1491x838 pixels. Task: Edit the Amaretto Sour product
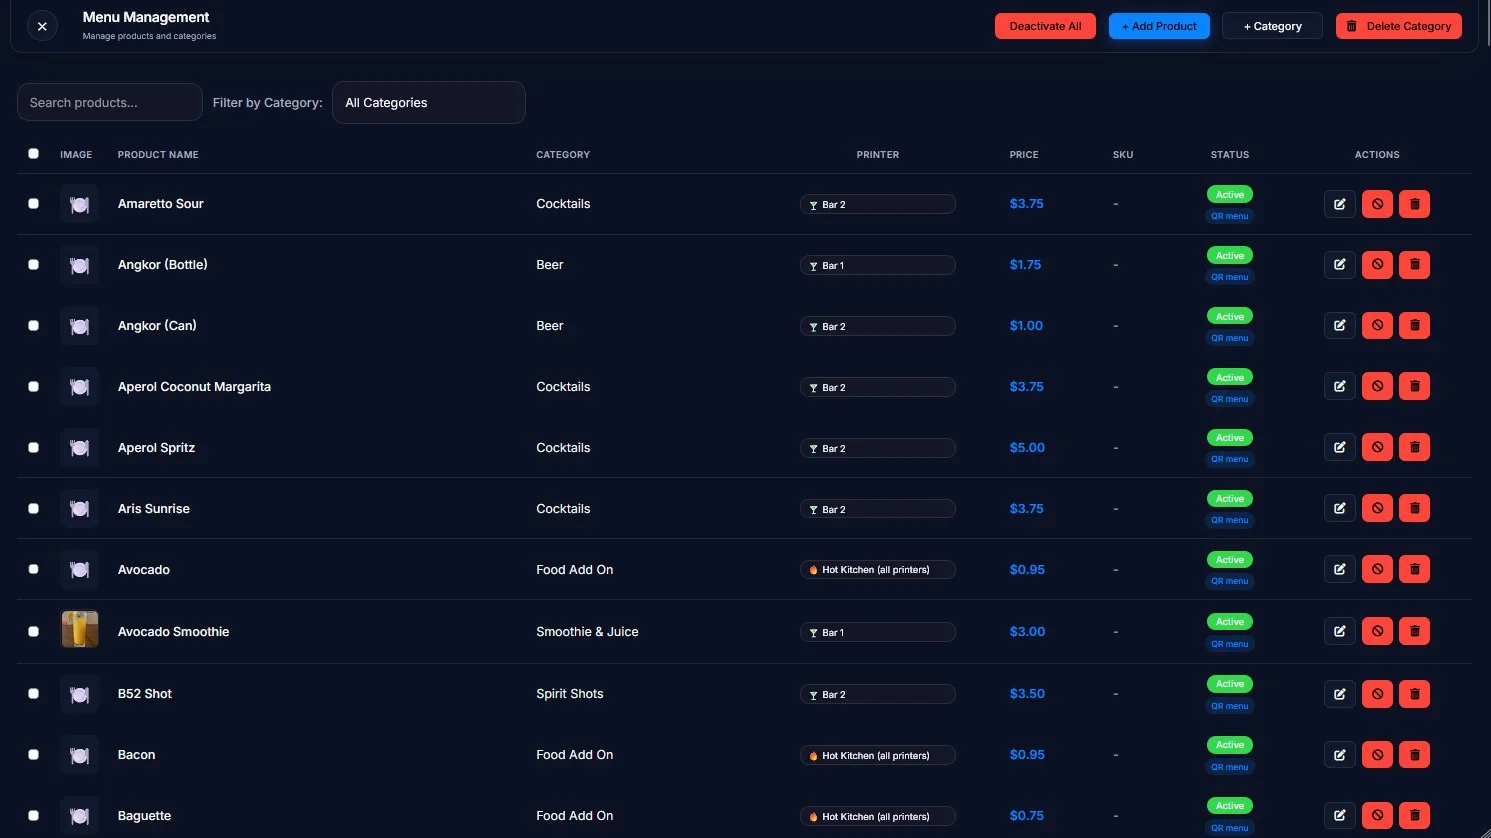coord(1340,204)
